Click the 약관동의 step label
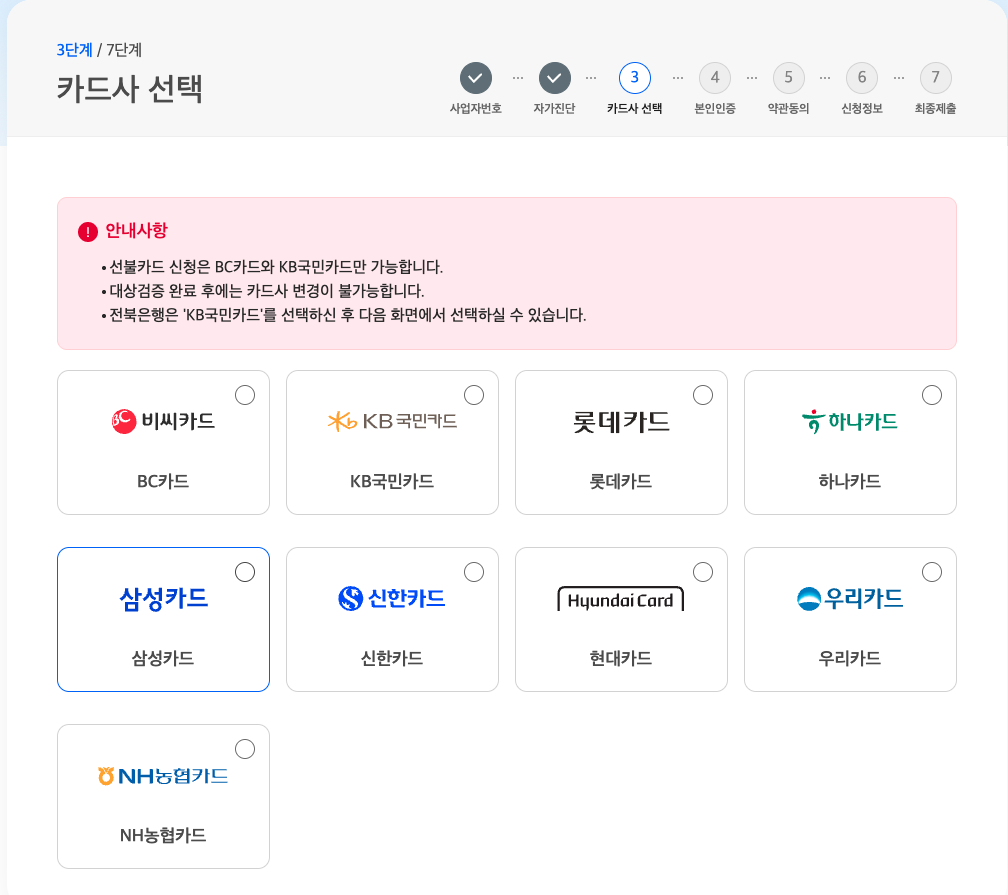Image resolution: width=1008 pixels, height=895 pixels. coord(788,109)
